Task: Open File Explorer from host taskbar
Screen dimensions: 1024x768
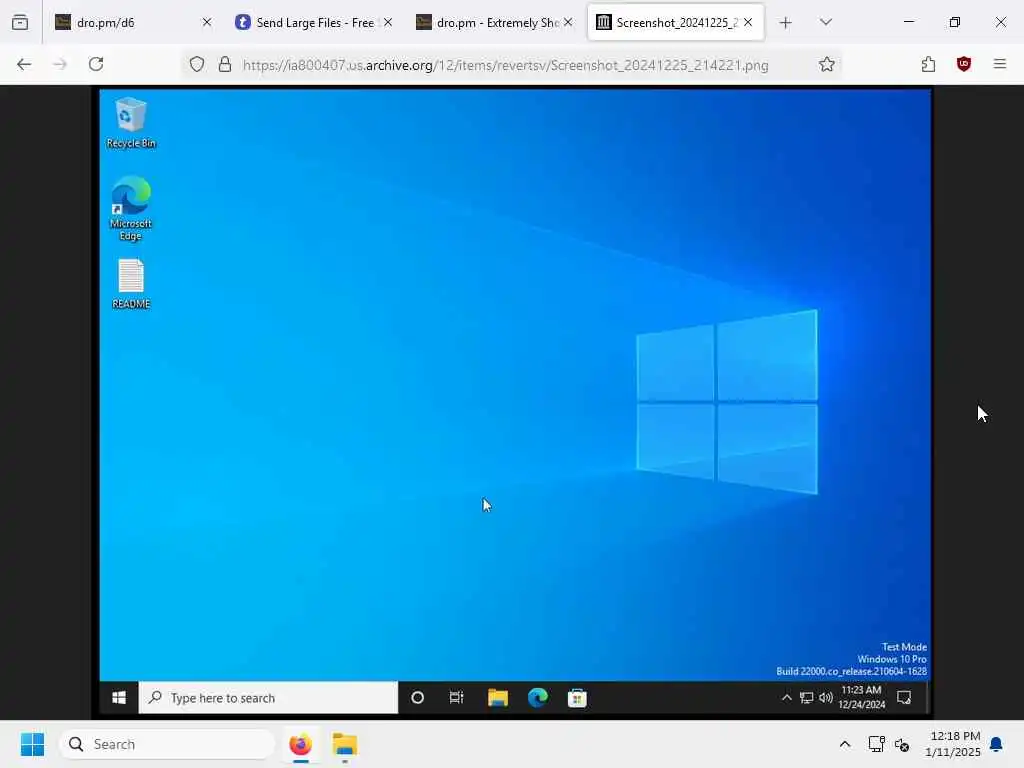Action: click(x=344, y=744)
